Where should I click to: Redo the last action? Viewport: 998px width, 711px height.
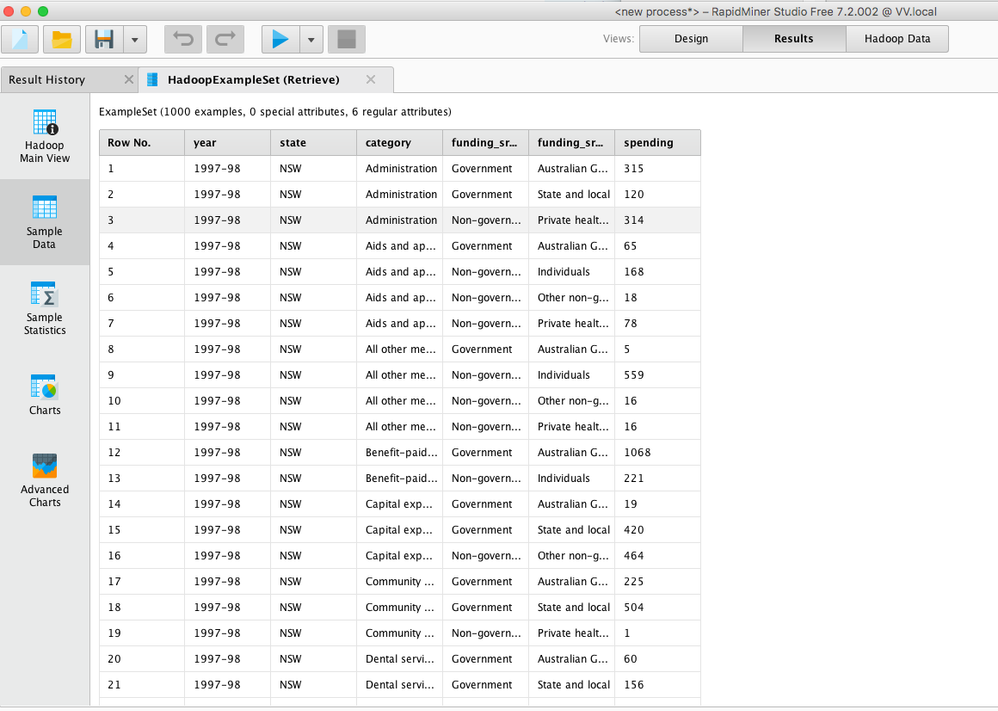pos(225,39)
